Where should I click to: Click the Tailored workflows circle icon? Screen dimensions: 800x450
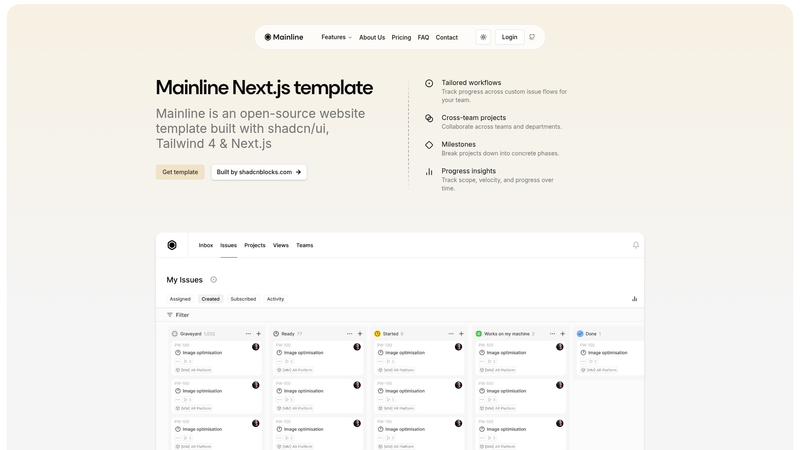(x=429, y=83)
